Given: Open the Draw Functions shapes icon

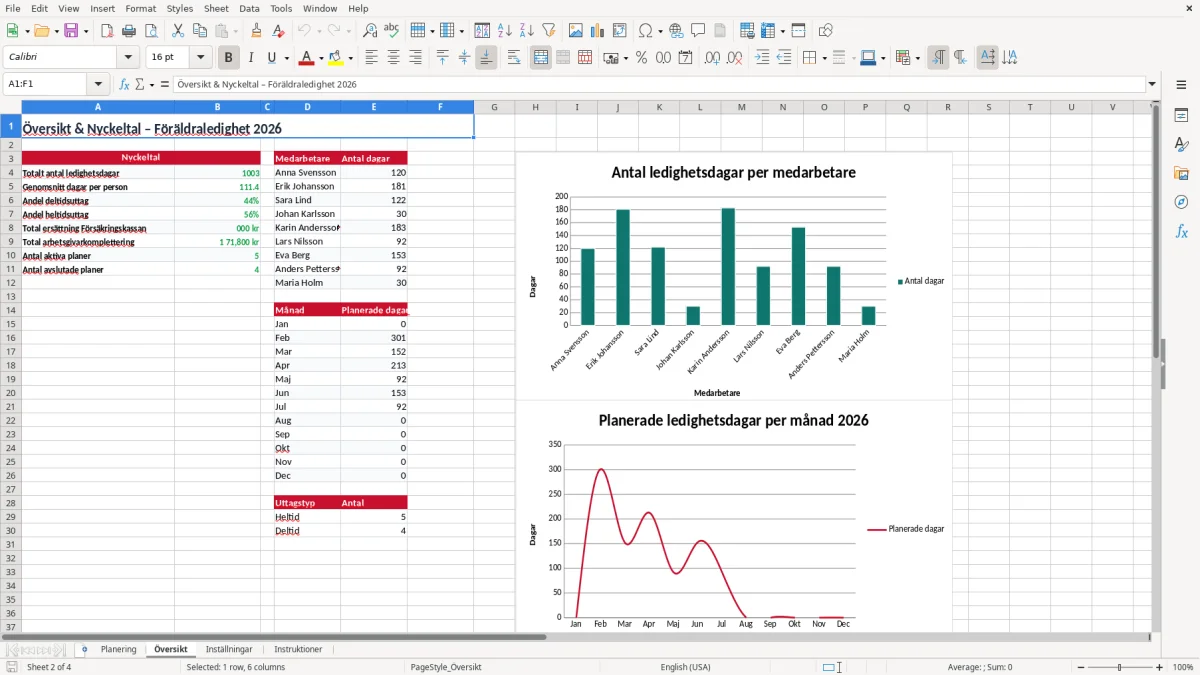Looking at the screenshot, I should pos(825,31).
